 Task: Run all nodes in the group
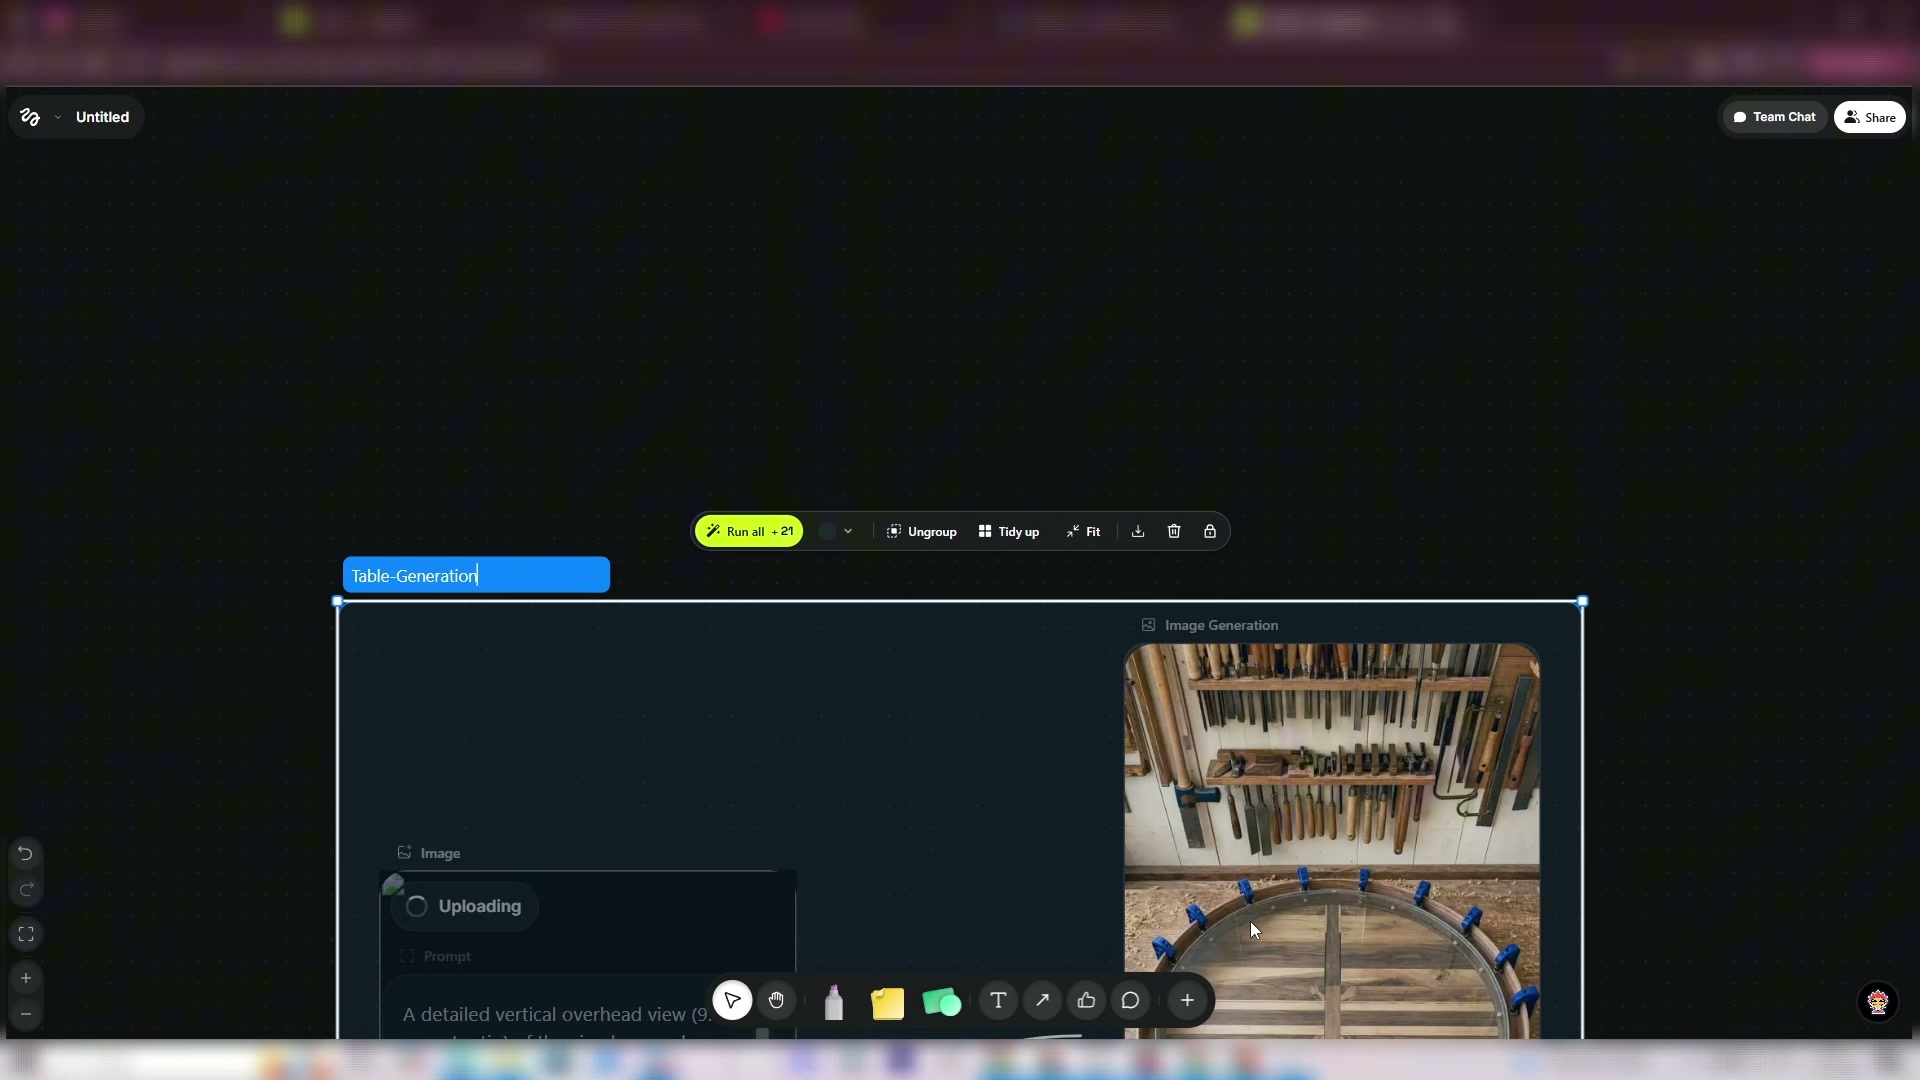pos(749,532)
